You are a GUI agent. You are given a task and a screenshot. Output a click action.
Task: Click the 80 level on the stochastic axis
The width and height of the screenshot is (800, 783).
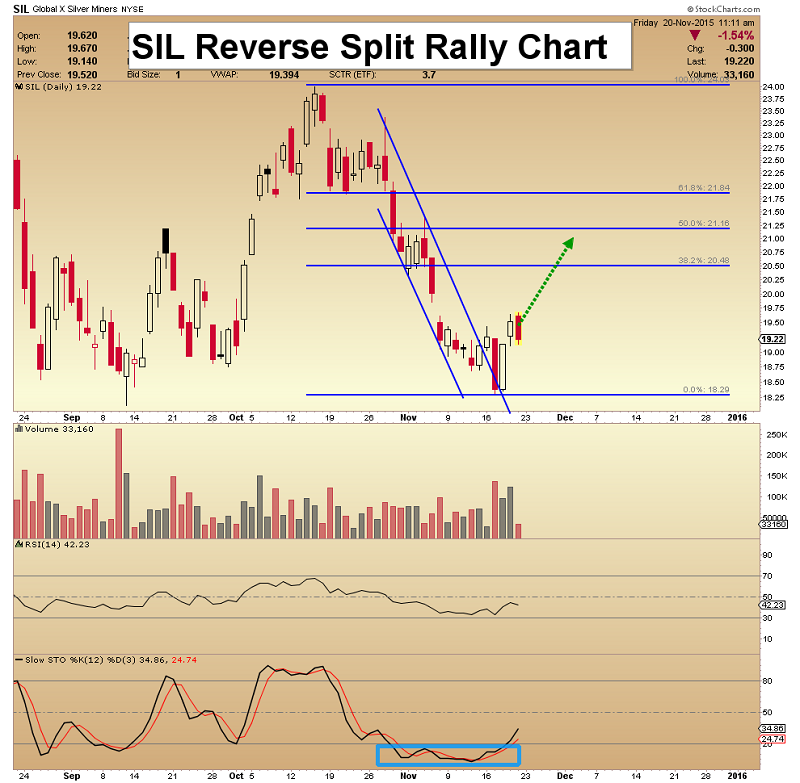[767, 681]
